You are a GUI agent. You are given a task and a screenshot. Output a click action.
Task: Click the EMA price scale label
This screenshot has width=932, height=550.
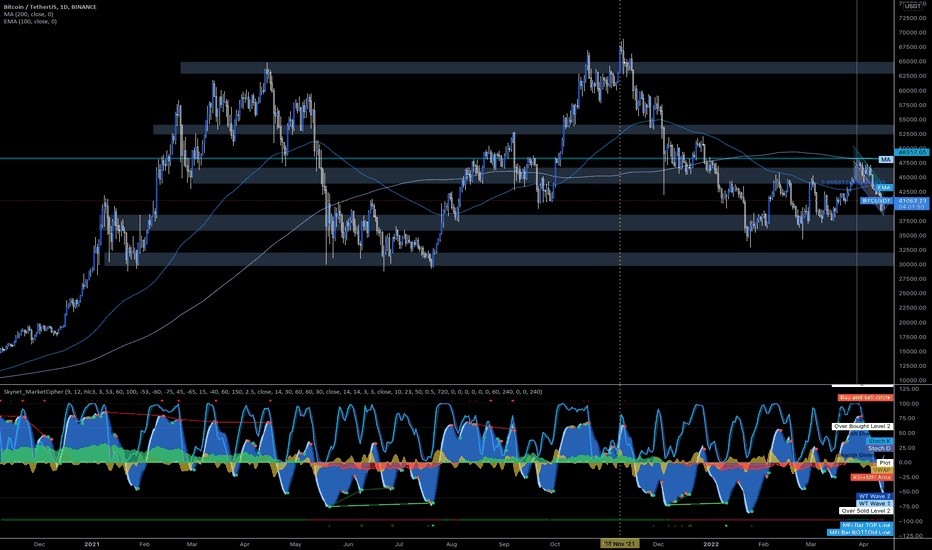click(x=884, y=187)
